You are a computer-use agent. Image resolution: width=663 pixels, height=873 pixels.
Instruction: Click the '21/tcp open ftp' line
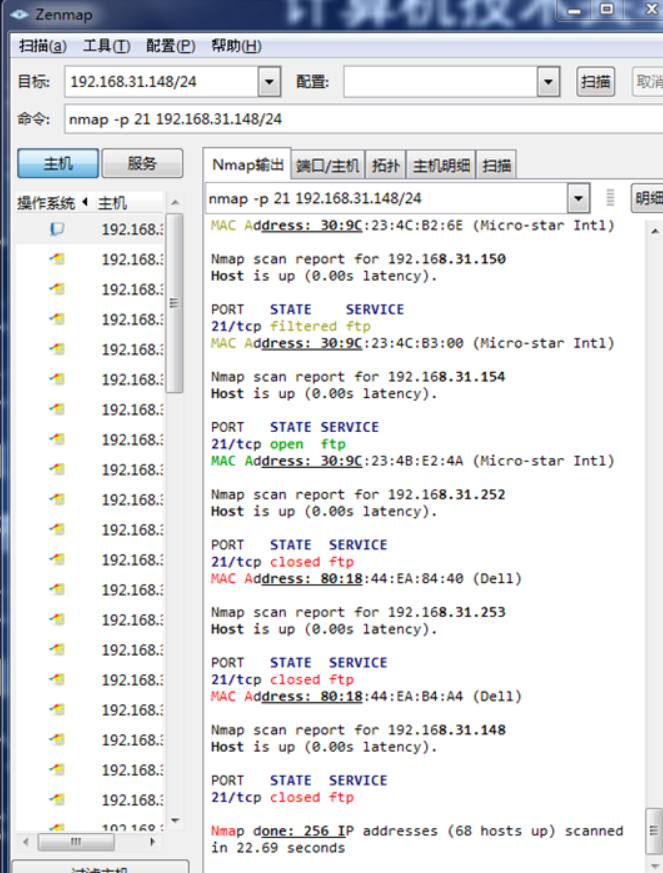point(278,444)
